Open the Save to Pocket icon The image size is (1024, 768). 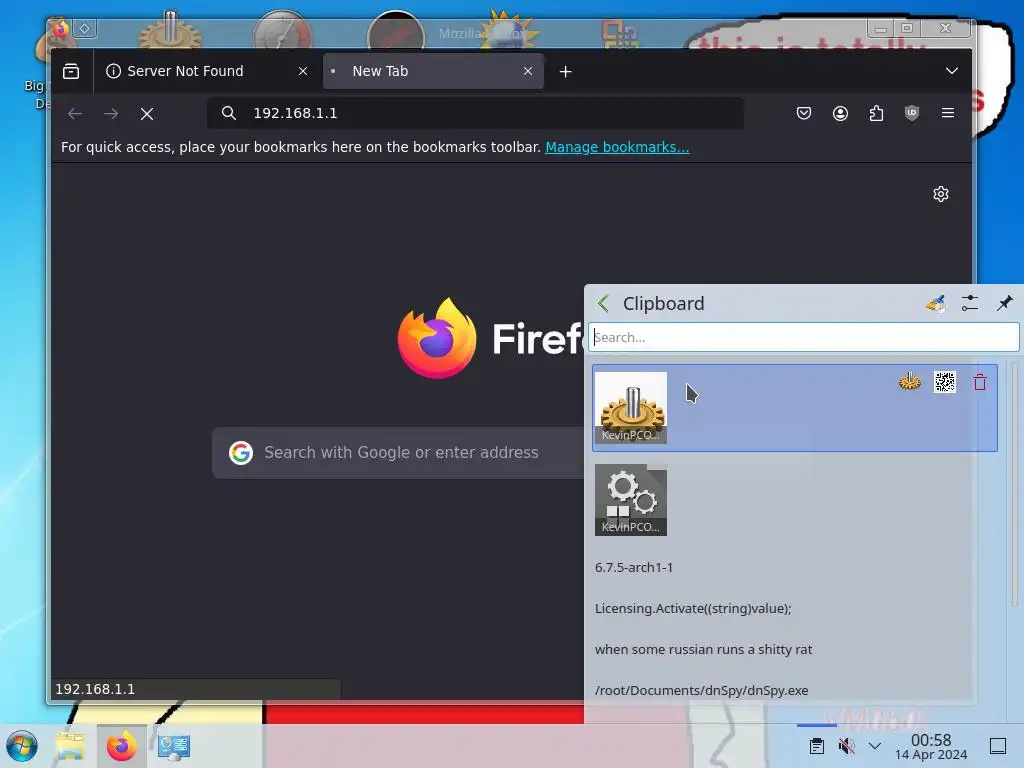click(x=804, y=113)
